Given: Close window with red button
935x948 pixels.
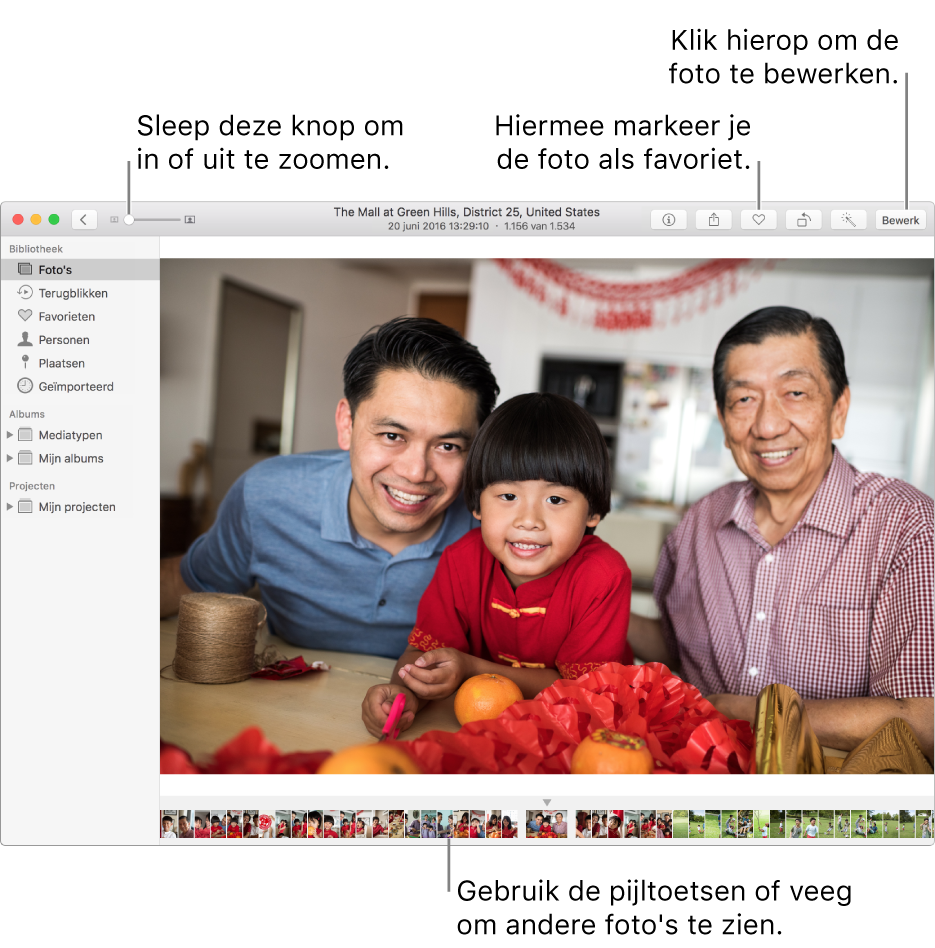Looking at the screenshot, I should (18, 219).
